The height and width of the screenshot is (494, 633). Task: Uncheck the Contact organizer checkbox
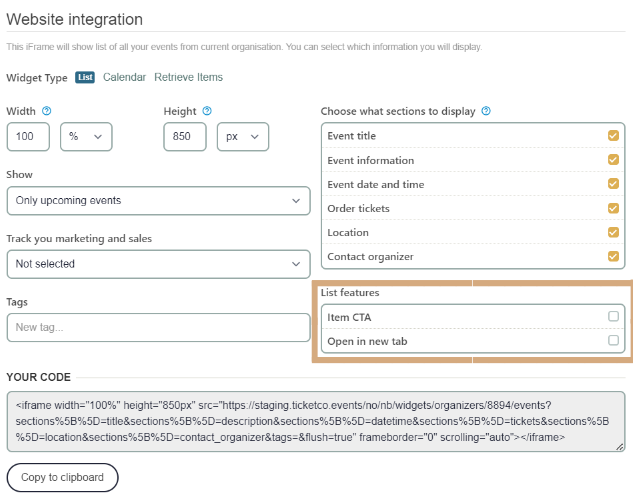pyautogui.click(x=613, y=256)
